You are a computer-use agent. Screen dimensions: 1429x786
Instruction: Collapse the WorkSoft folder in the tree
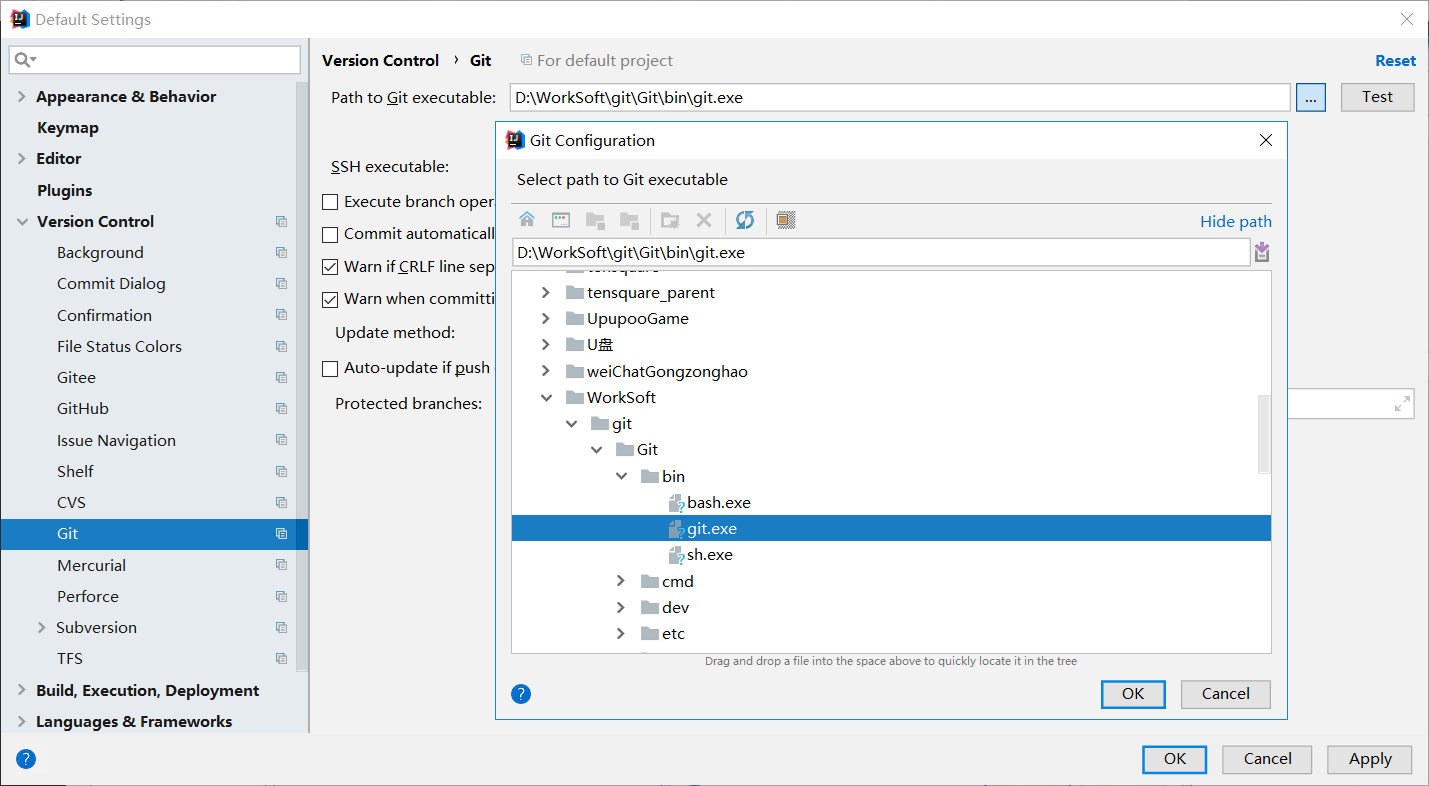tap(546, 397)
